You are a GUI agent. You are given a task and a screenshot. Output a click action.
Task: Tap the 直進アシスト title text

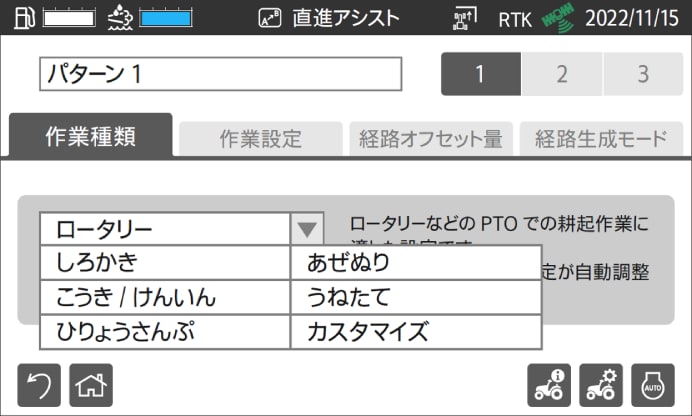click(x=346, y=19)
